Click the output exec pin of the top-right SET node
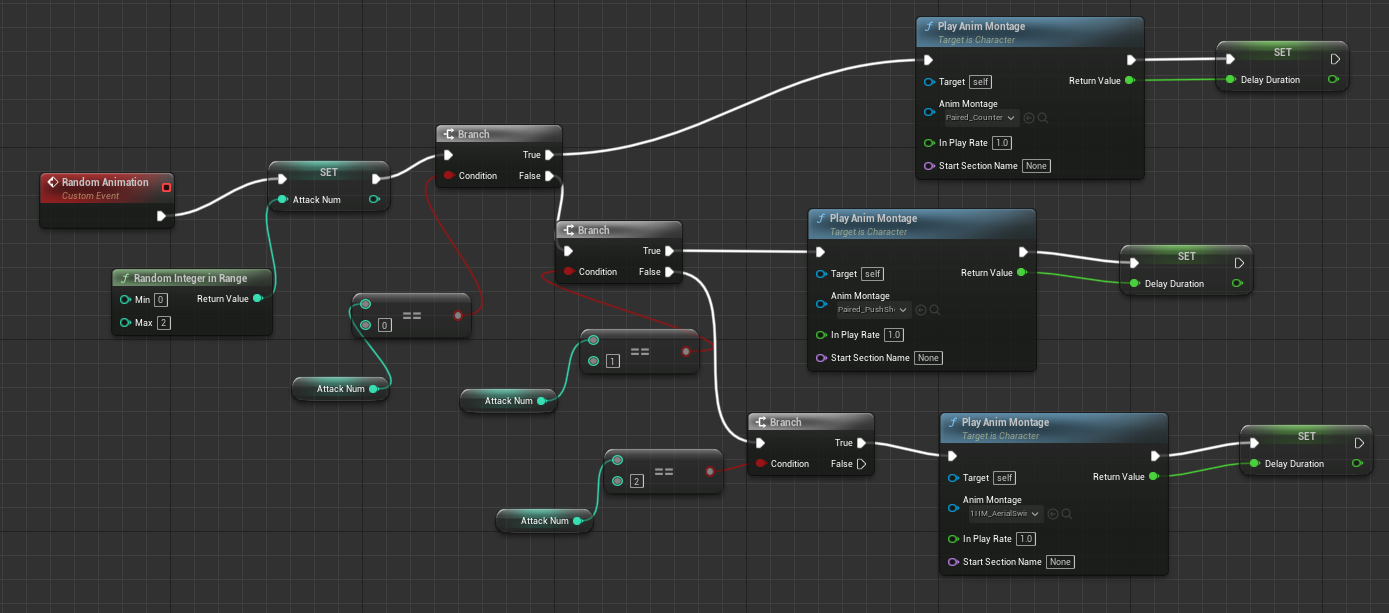Screen dimensions: 1389x613 coord(1335,59)
